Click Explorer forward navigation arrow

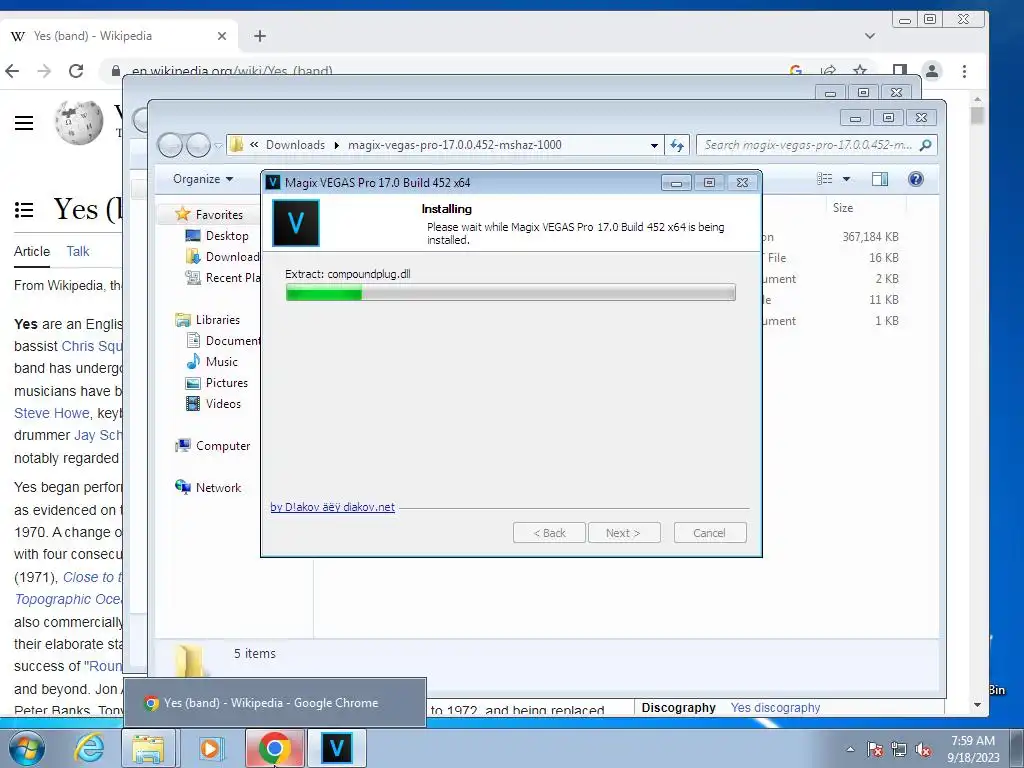pos(198,145)
